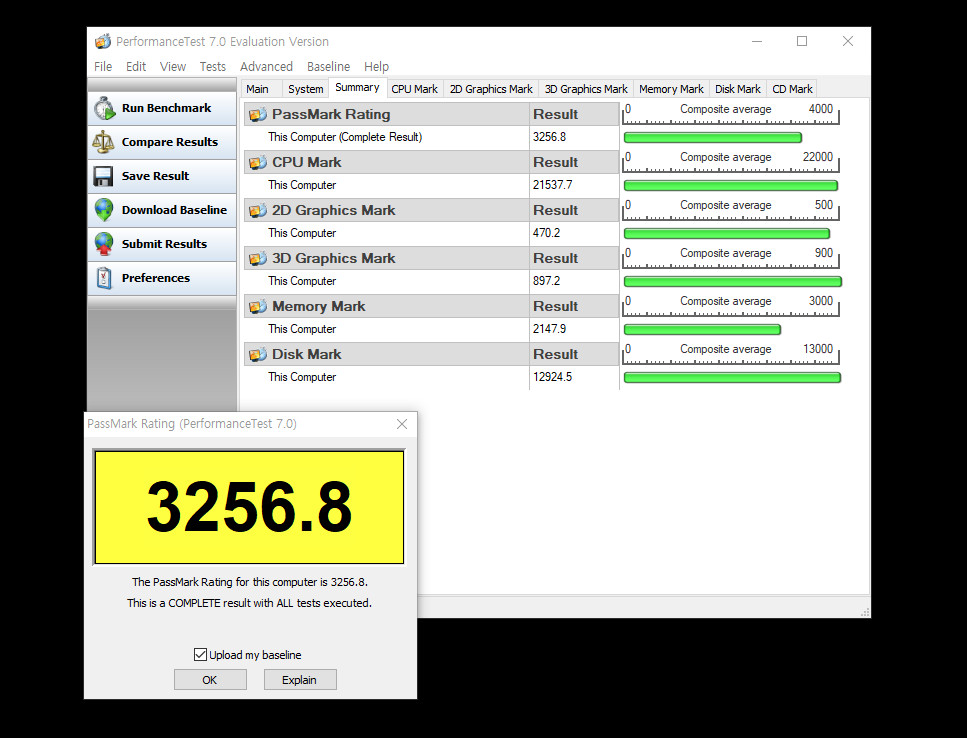Switch to the System tab

(305, 89)
